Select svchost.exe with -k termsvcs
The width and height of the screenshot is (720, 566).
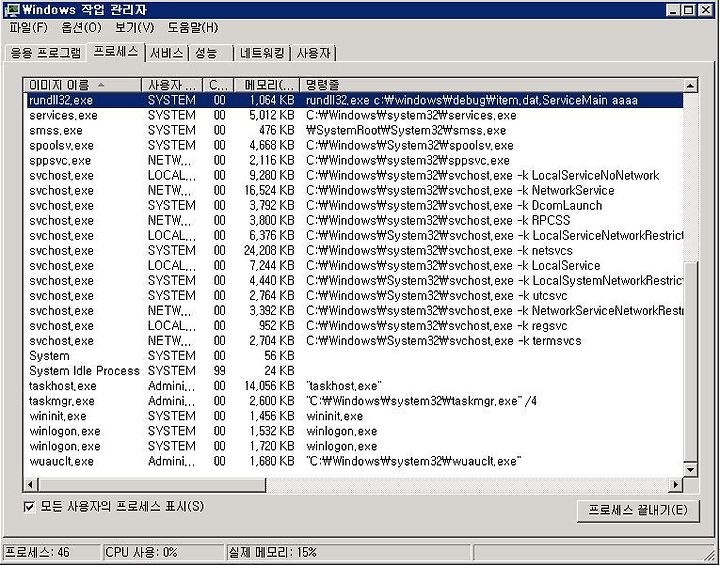point(354,341)
